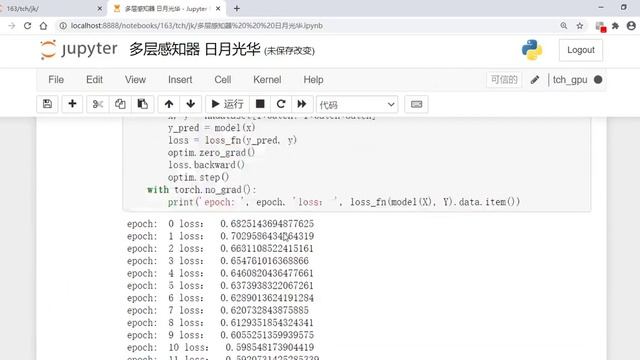Open the View menu

click(135, 80)
